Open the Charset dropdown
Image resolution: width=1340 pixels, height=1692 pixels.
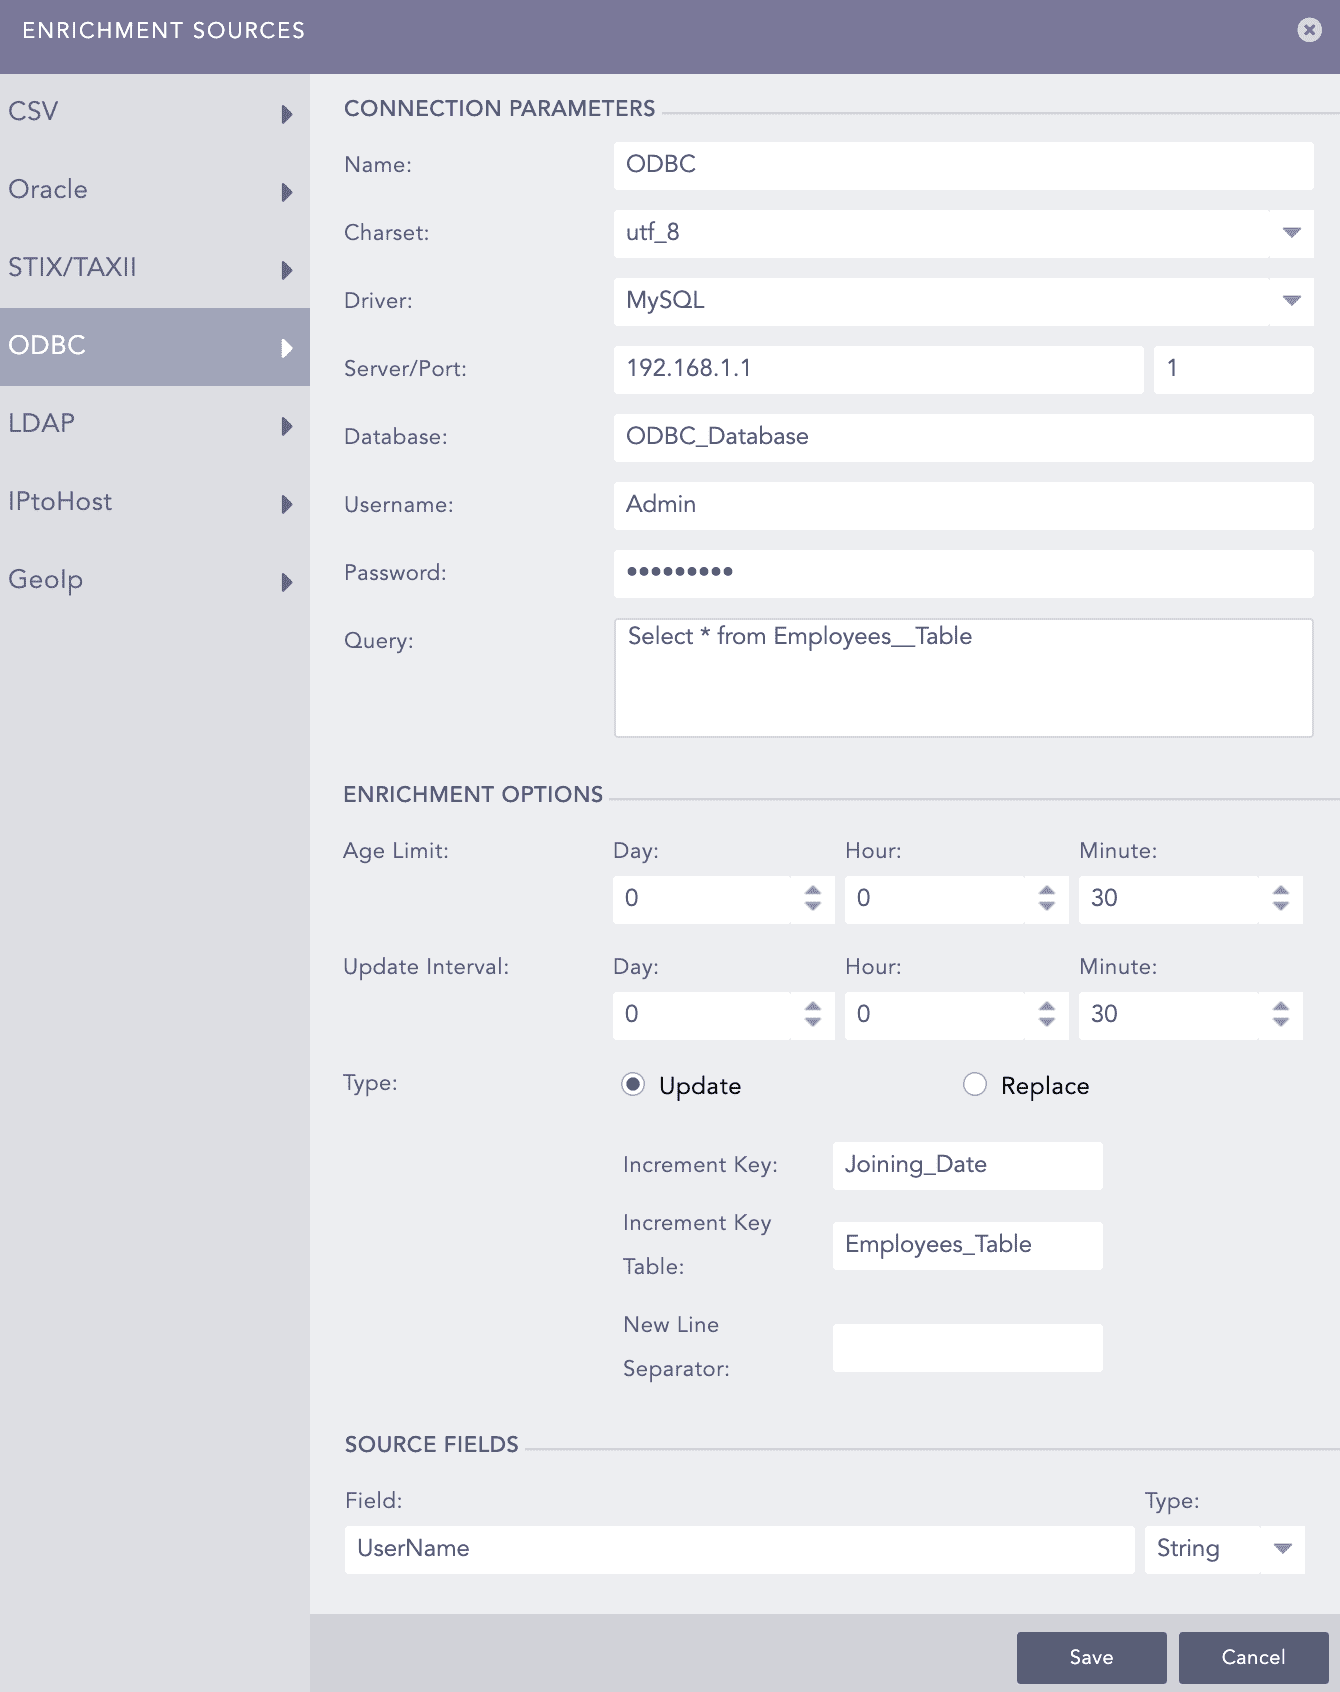(1291, 233)
